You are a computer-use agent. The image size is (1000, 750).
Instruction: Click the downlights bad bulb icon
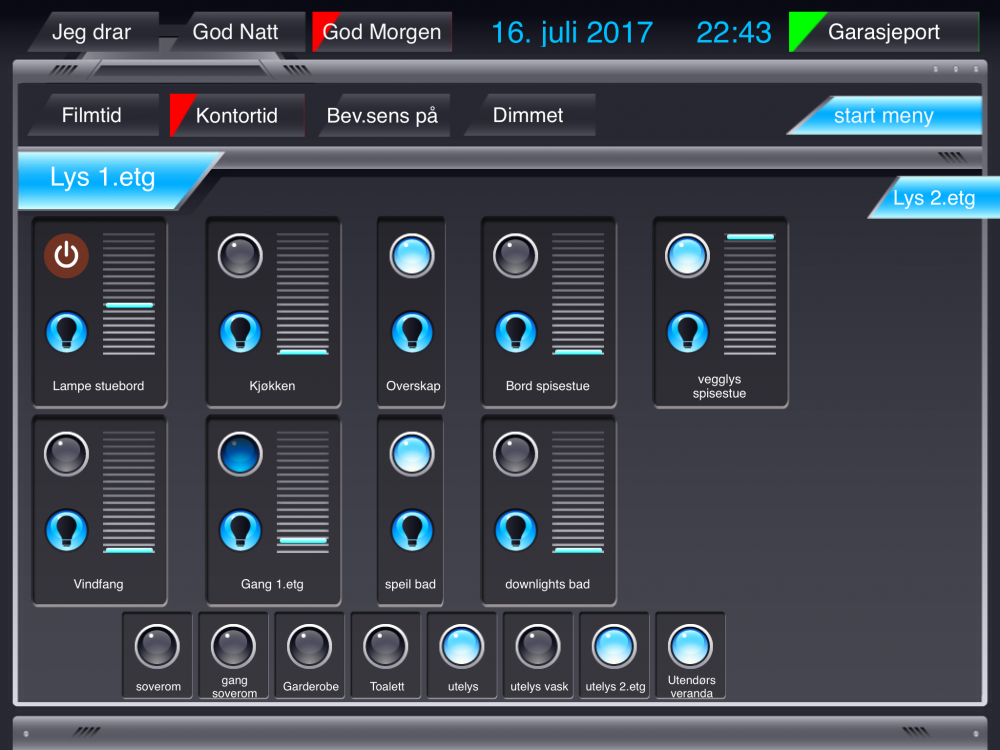click(x=516, y=530)
